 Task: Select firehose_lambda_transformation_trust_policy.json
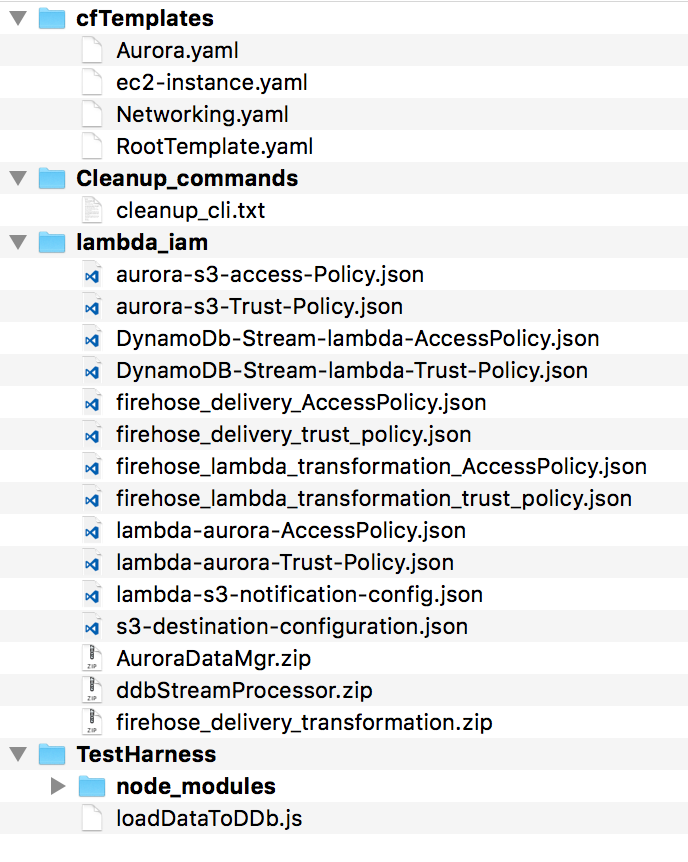[x=344, y=498]
